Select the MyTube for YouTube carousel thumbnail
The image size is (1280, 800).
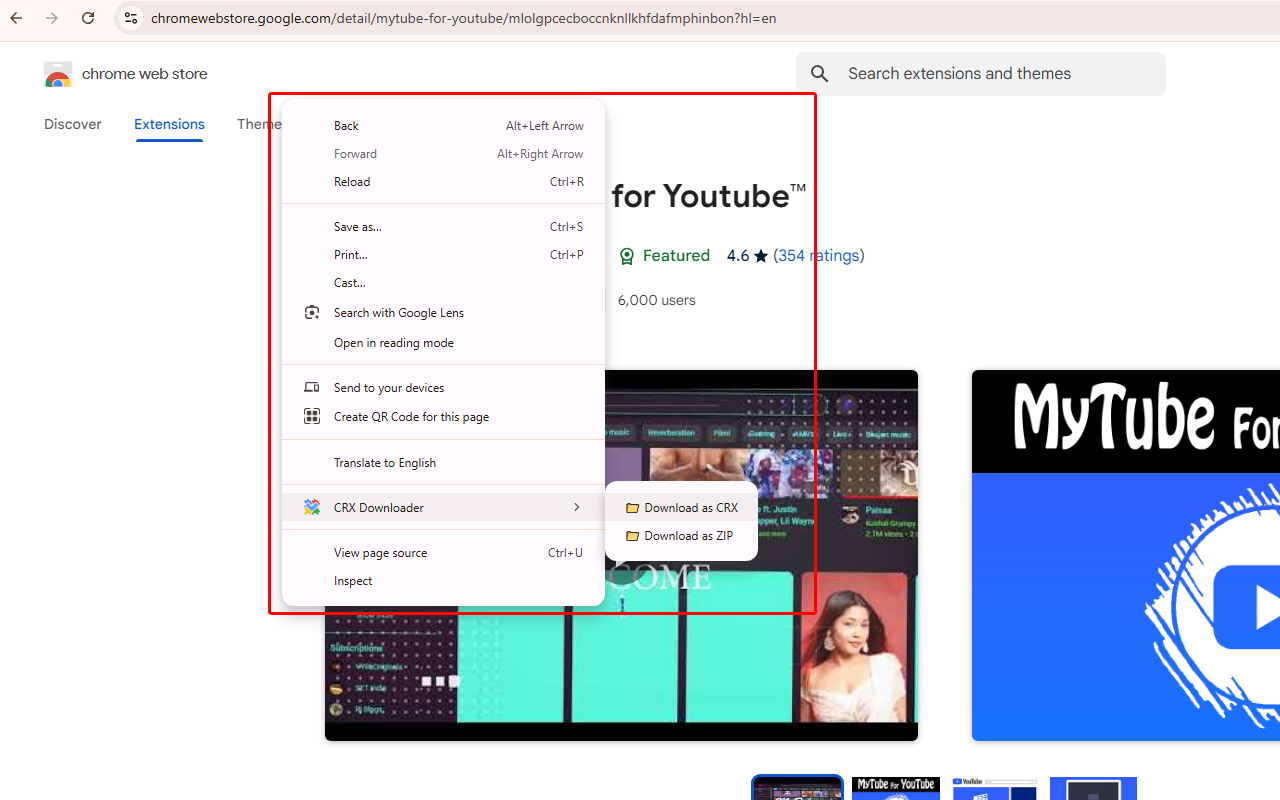click(895, 788)
